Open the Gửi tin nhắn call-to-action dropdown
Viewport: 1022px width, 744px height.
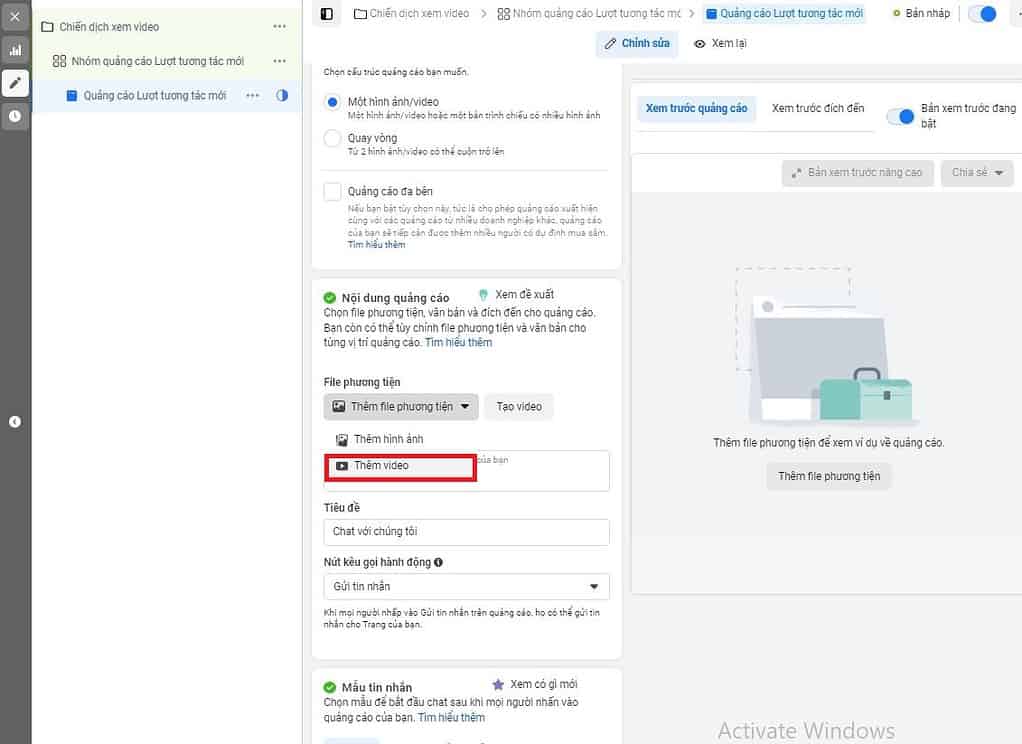point(466,586)
